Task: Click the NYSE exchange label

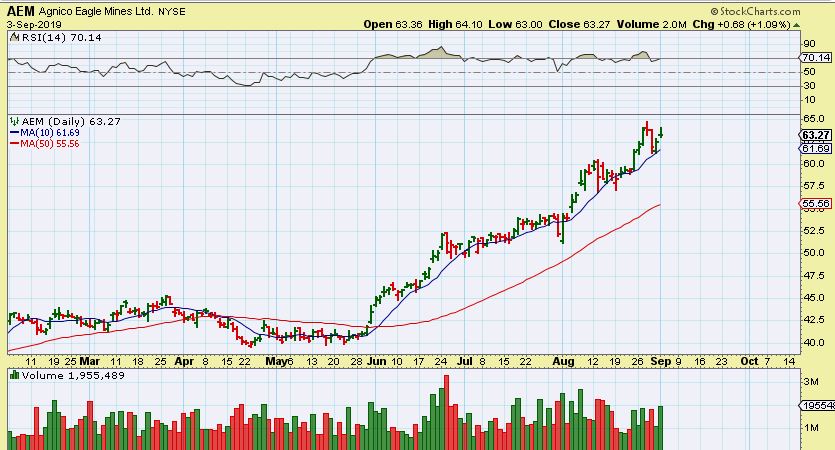Action: 171,12
